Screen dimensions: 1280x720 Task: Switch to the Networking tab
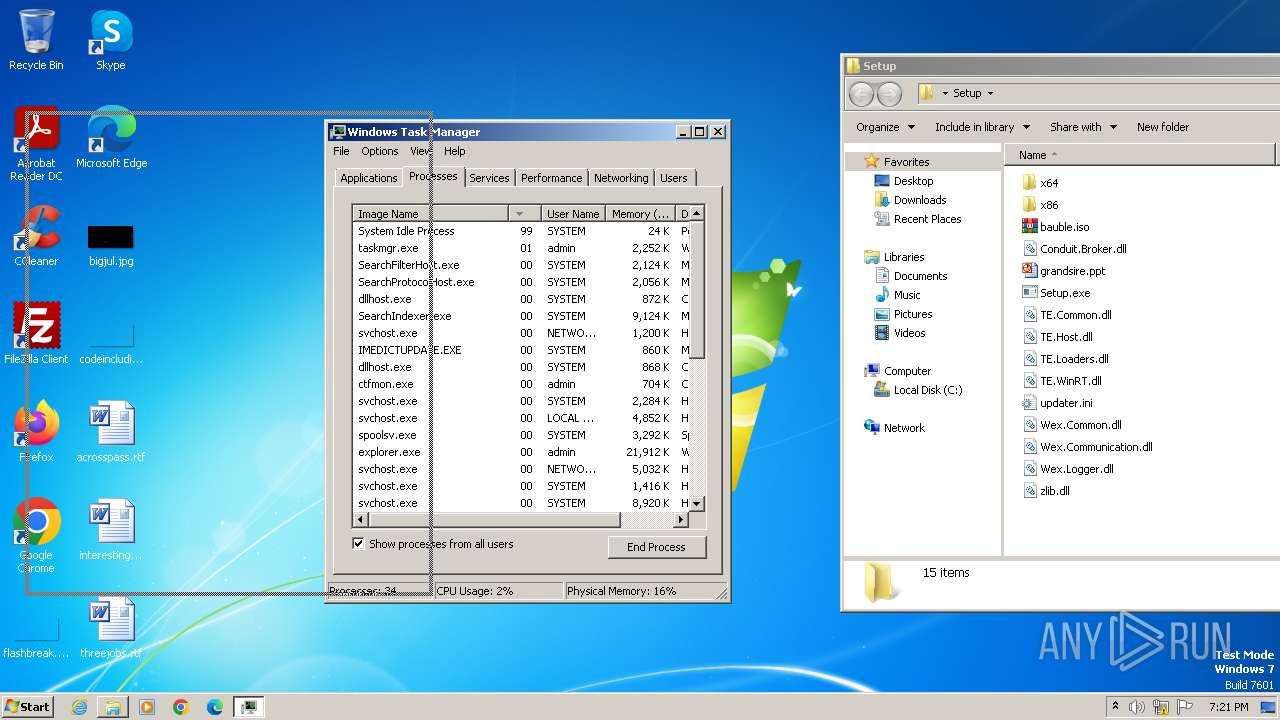(x=621, y=178)
